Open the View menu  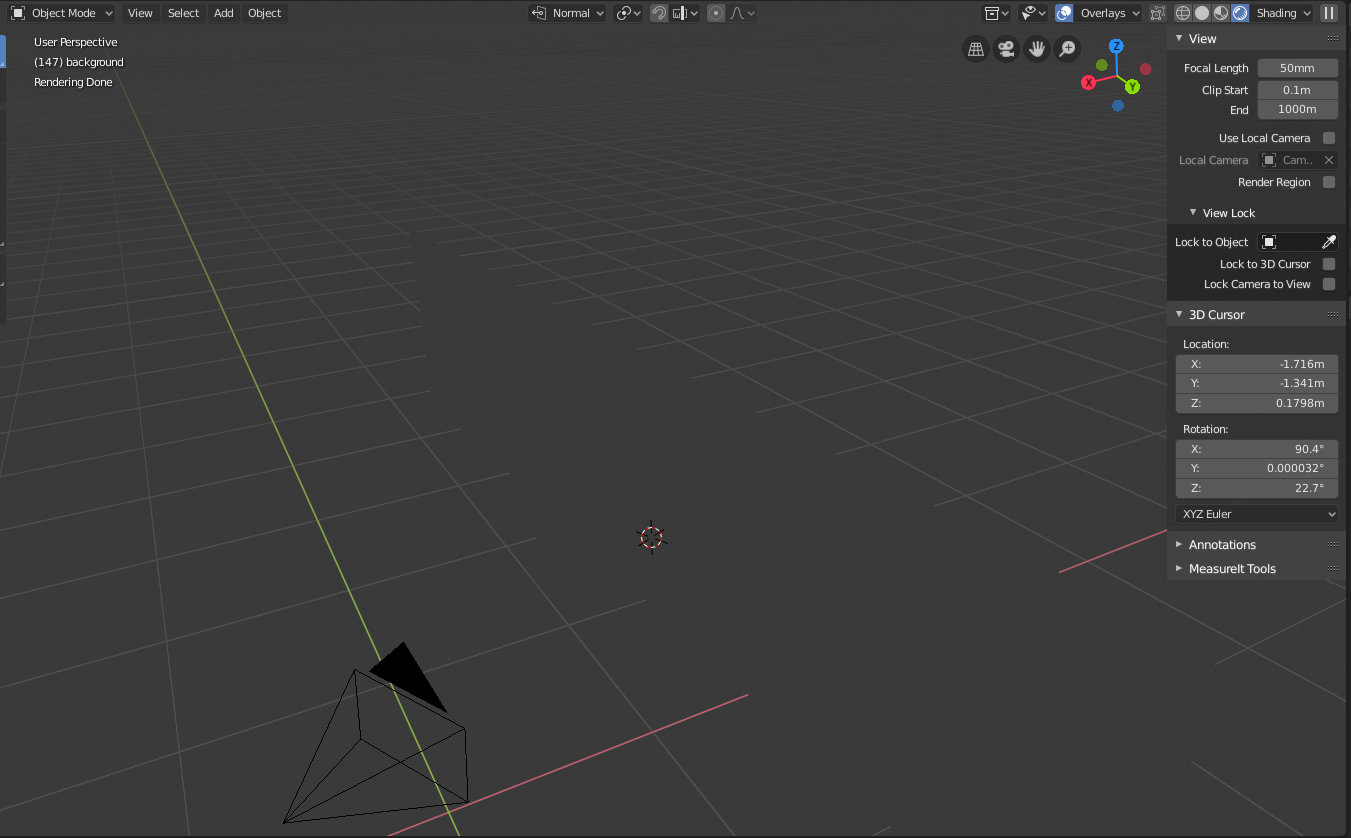coord(140,13)
